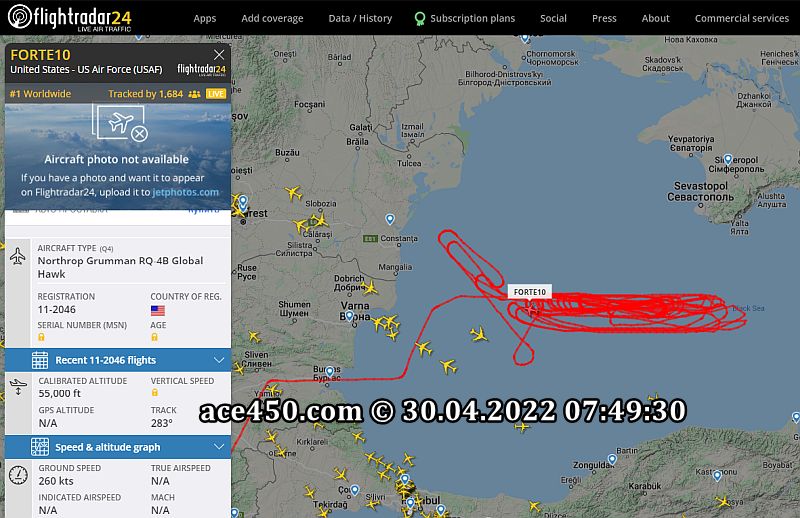Screen dimensions: 800x518
Task: Click the aircraft photo placeholder image
Action: tap(120, 122)
